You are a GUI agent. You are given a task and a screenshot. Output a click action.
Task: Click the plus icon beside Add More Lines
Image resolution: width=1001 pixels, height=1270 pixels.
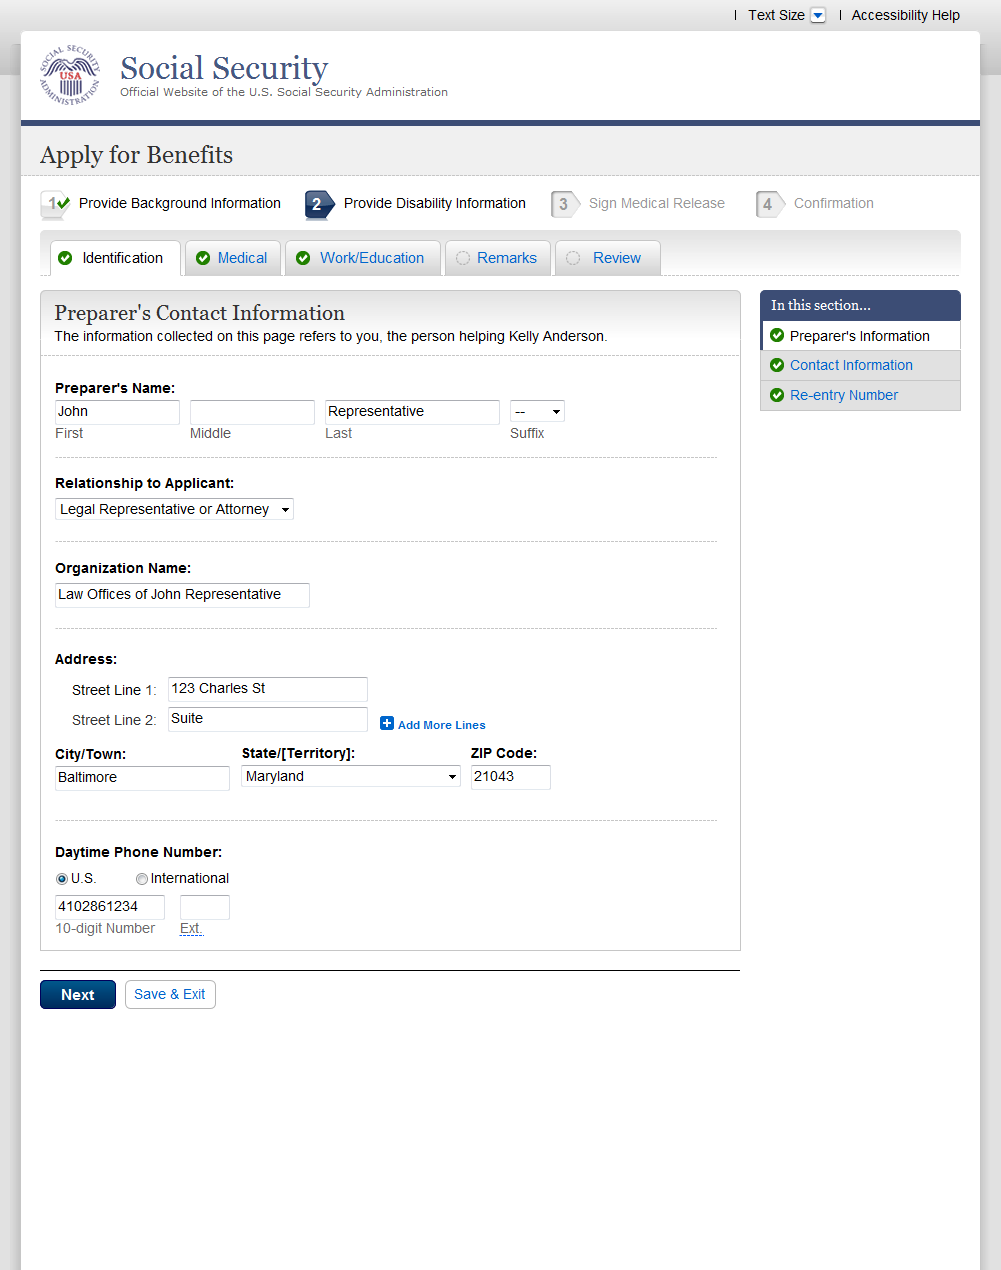(x=387, y=723)
